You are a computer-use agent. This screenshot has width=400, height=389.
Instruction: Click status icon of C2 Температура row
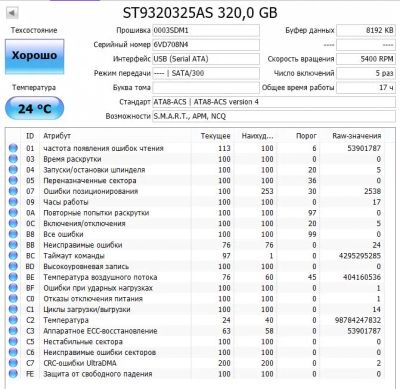click(13, 320)
